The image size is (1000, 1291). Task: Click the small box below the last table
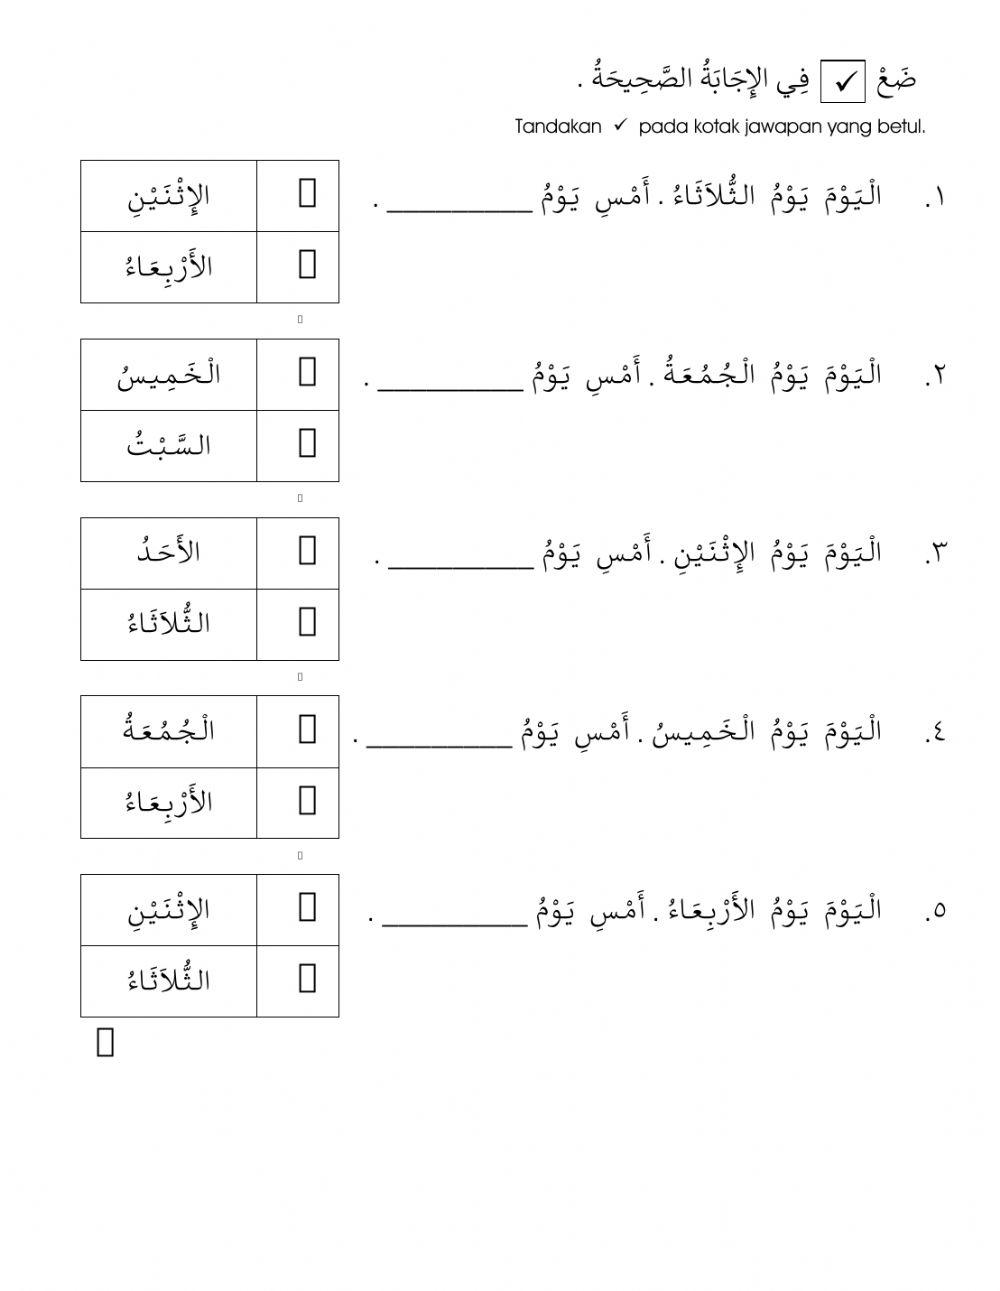[105, 1043]
